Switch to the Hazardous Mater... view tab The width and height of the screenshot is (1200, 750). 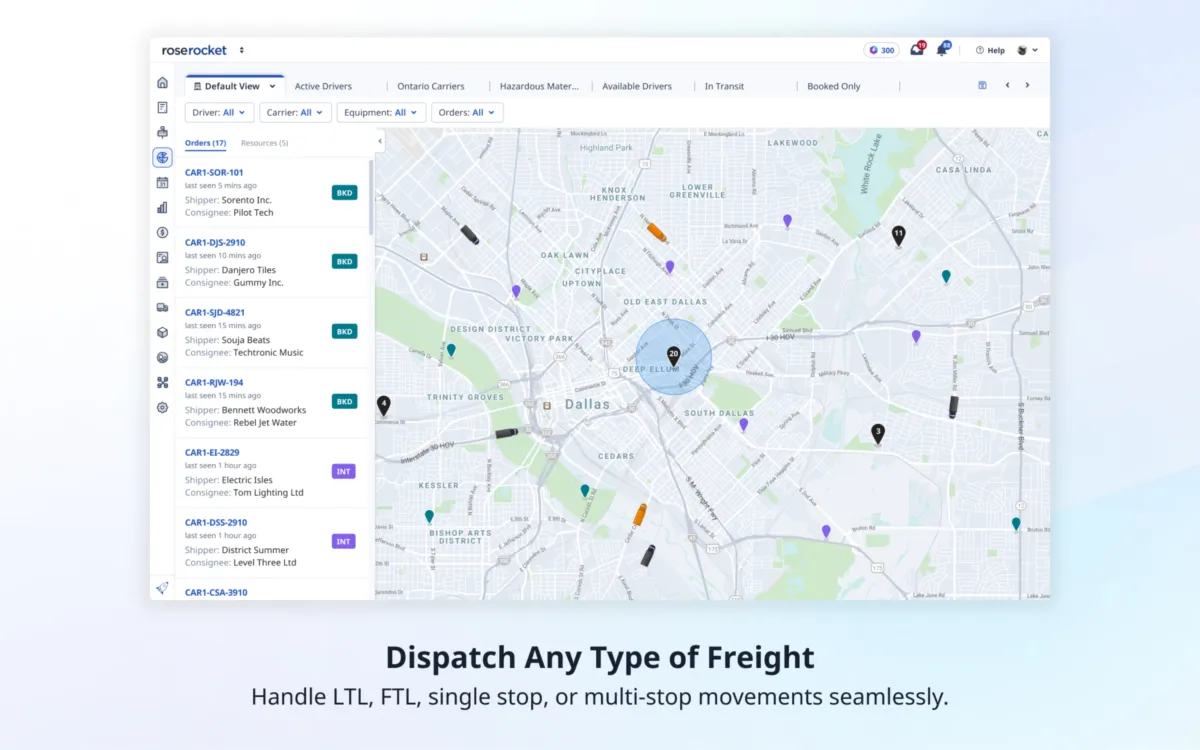coord(539,86)
